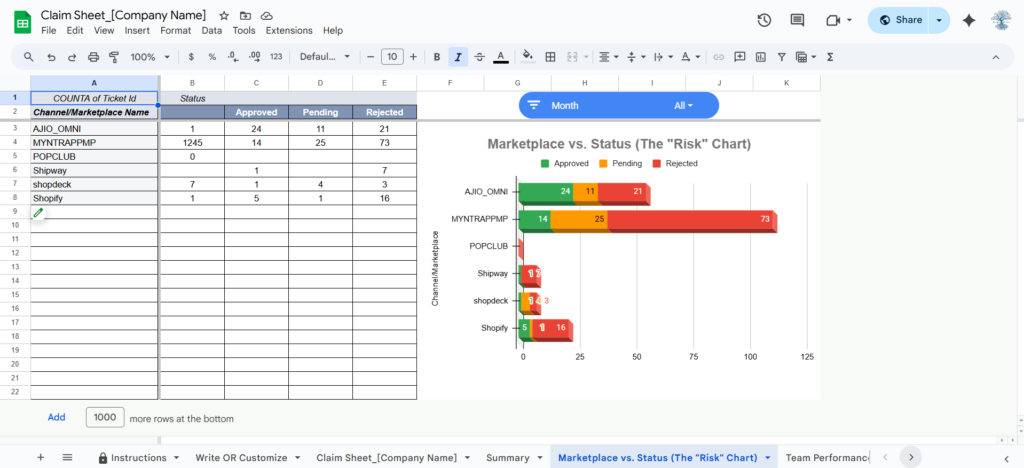Open the Extensions menu
The height and width of the screenshot is (468, 1024).
[289, 31]
